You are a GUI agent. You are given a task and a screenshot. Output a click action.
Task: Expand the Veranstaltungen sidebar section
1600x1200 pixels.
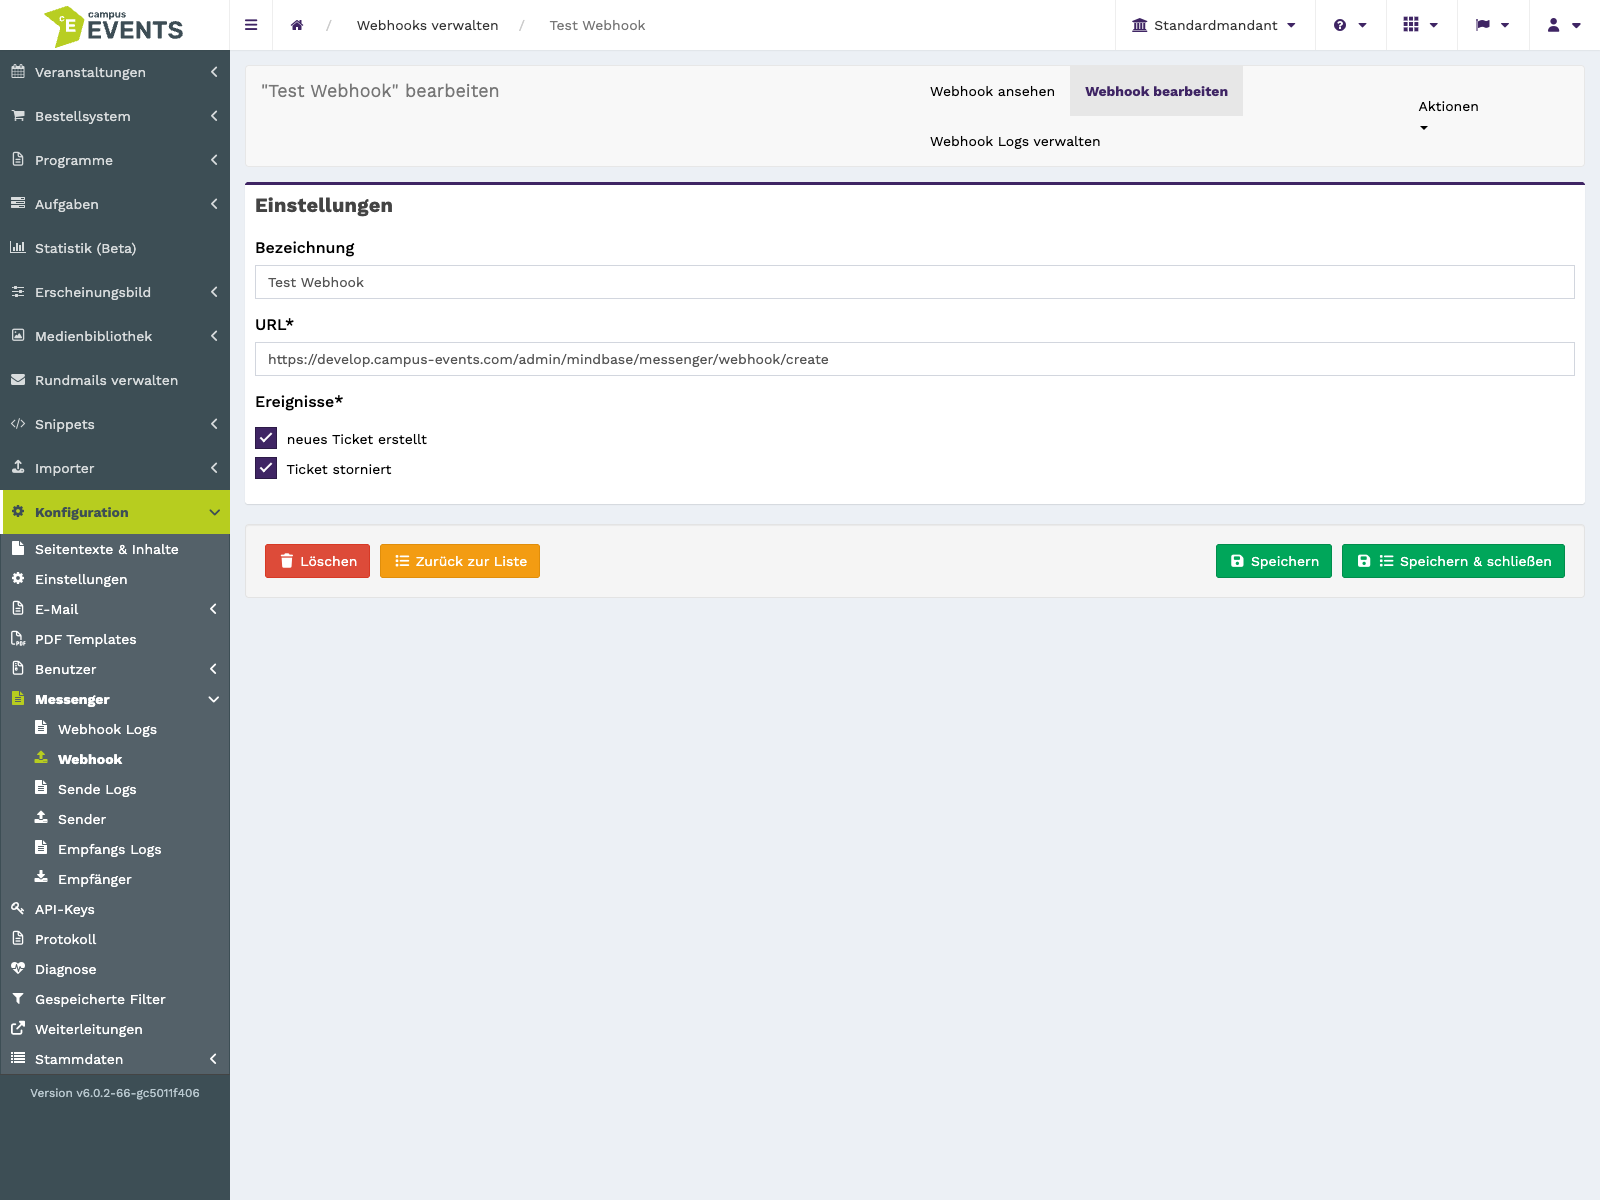[x=115, y=72]
